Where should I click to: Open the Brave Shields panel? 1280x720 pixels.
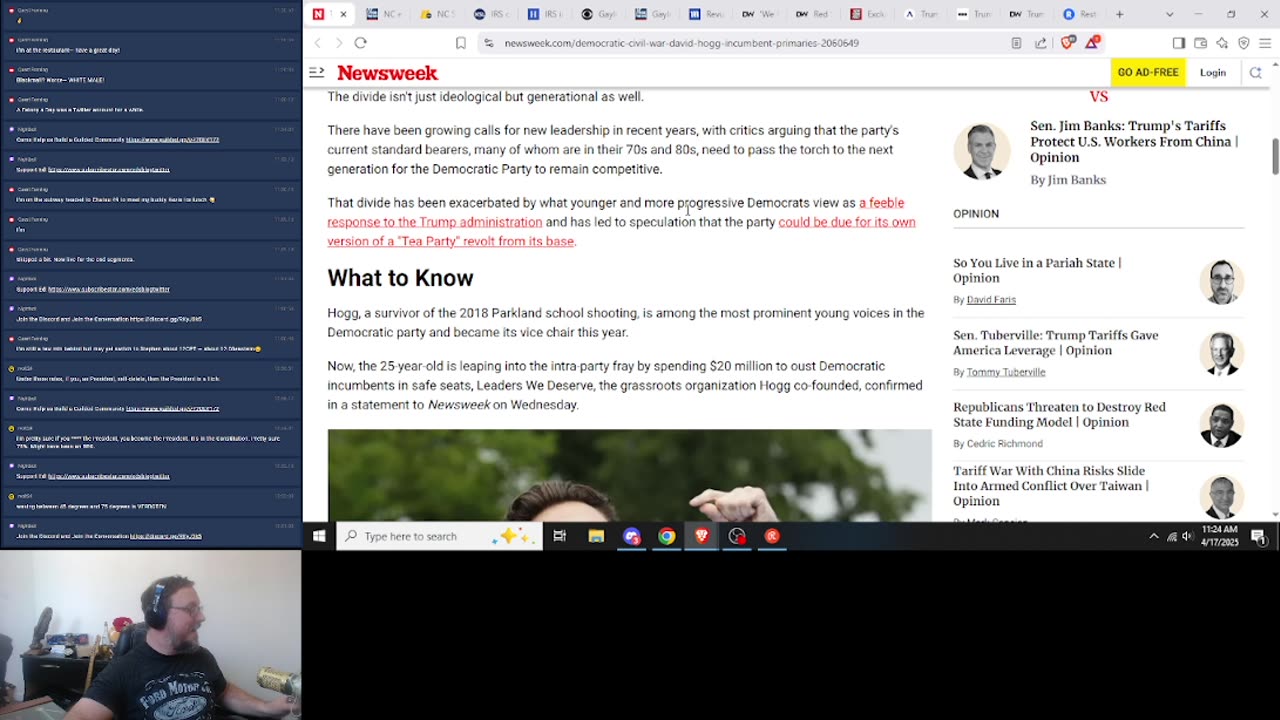(1068, 43)
